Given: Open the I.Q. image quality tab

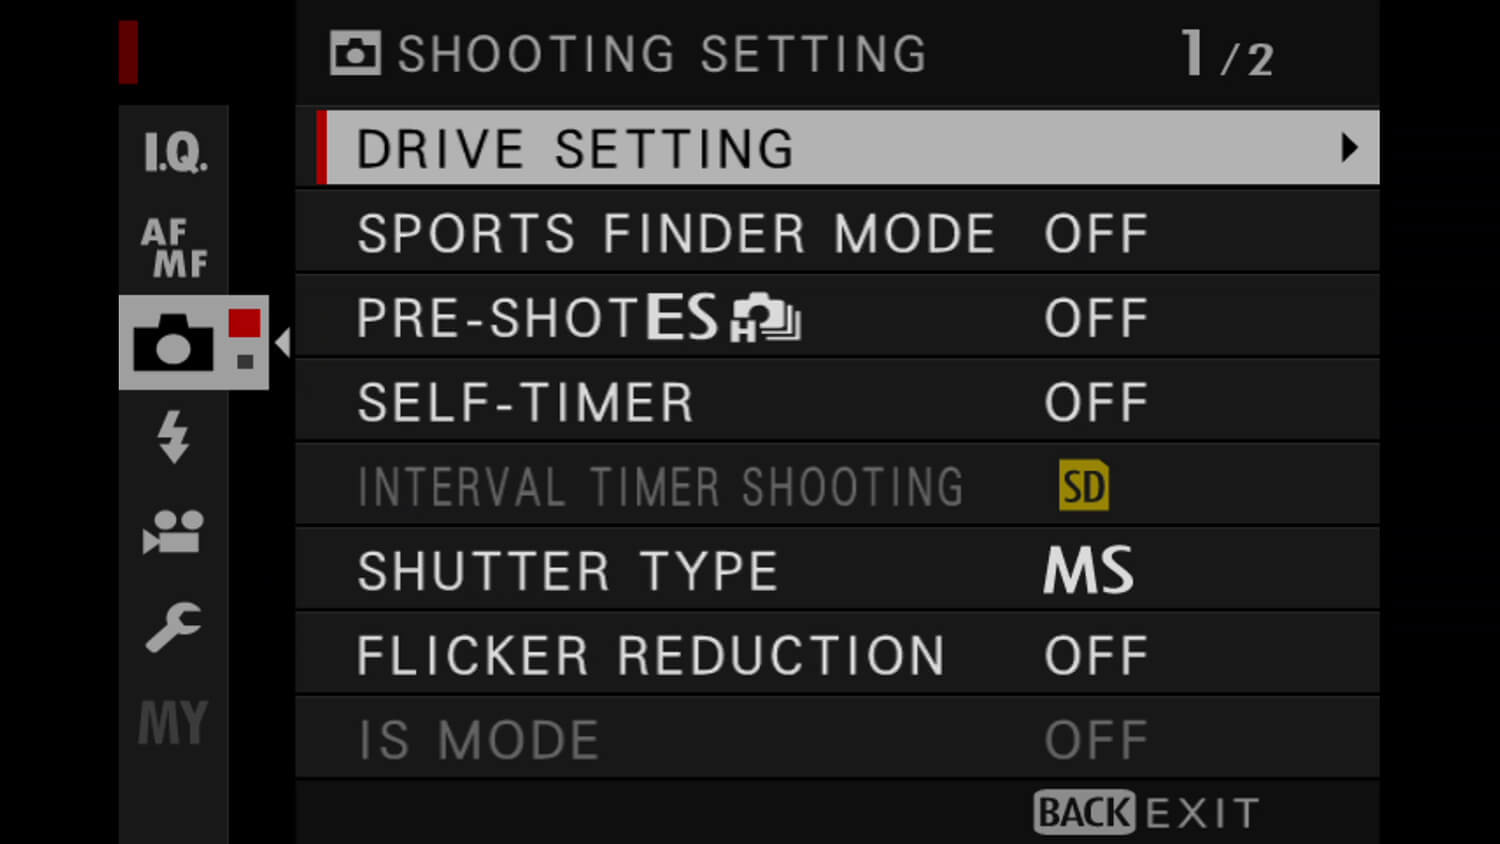Looking at the screenshot, I should click(175, 152).
